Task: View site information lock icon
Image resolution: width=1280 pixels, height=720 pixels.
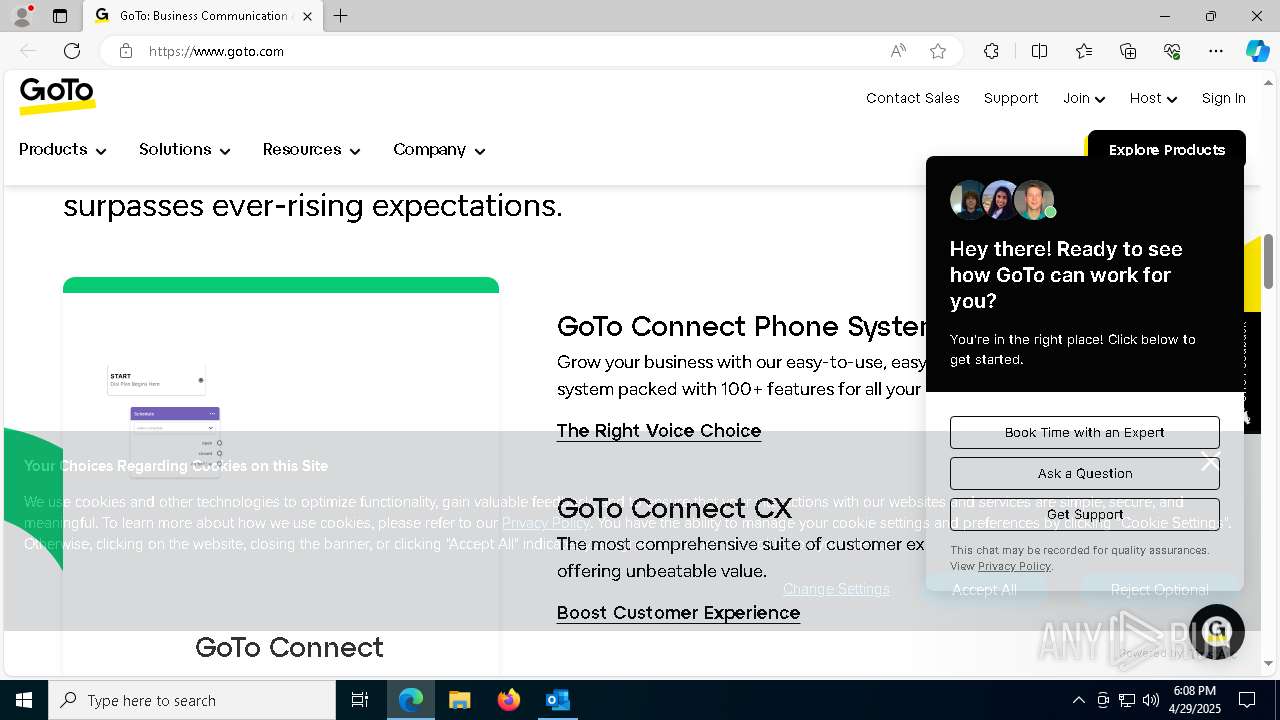Action: coord(126,51)
